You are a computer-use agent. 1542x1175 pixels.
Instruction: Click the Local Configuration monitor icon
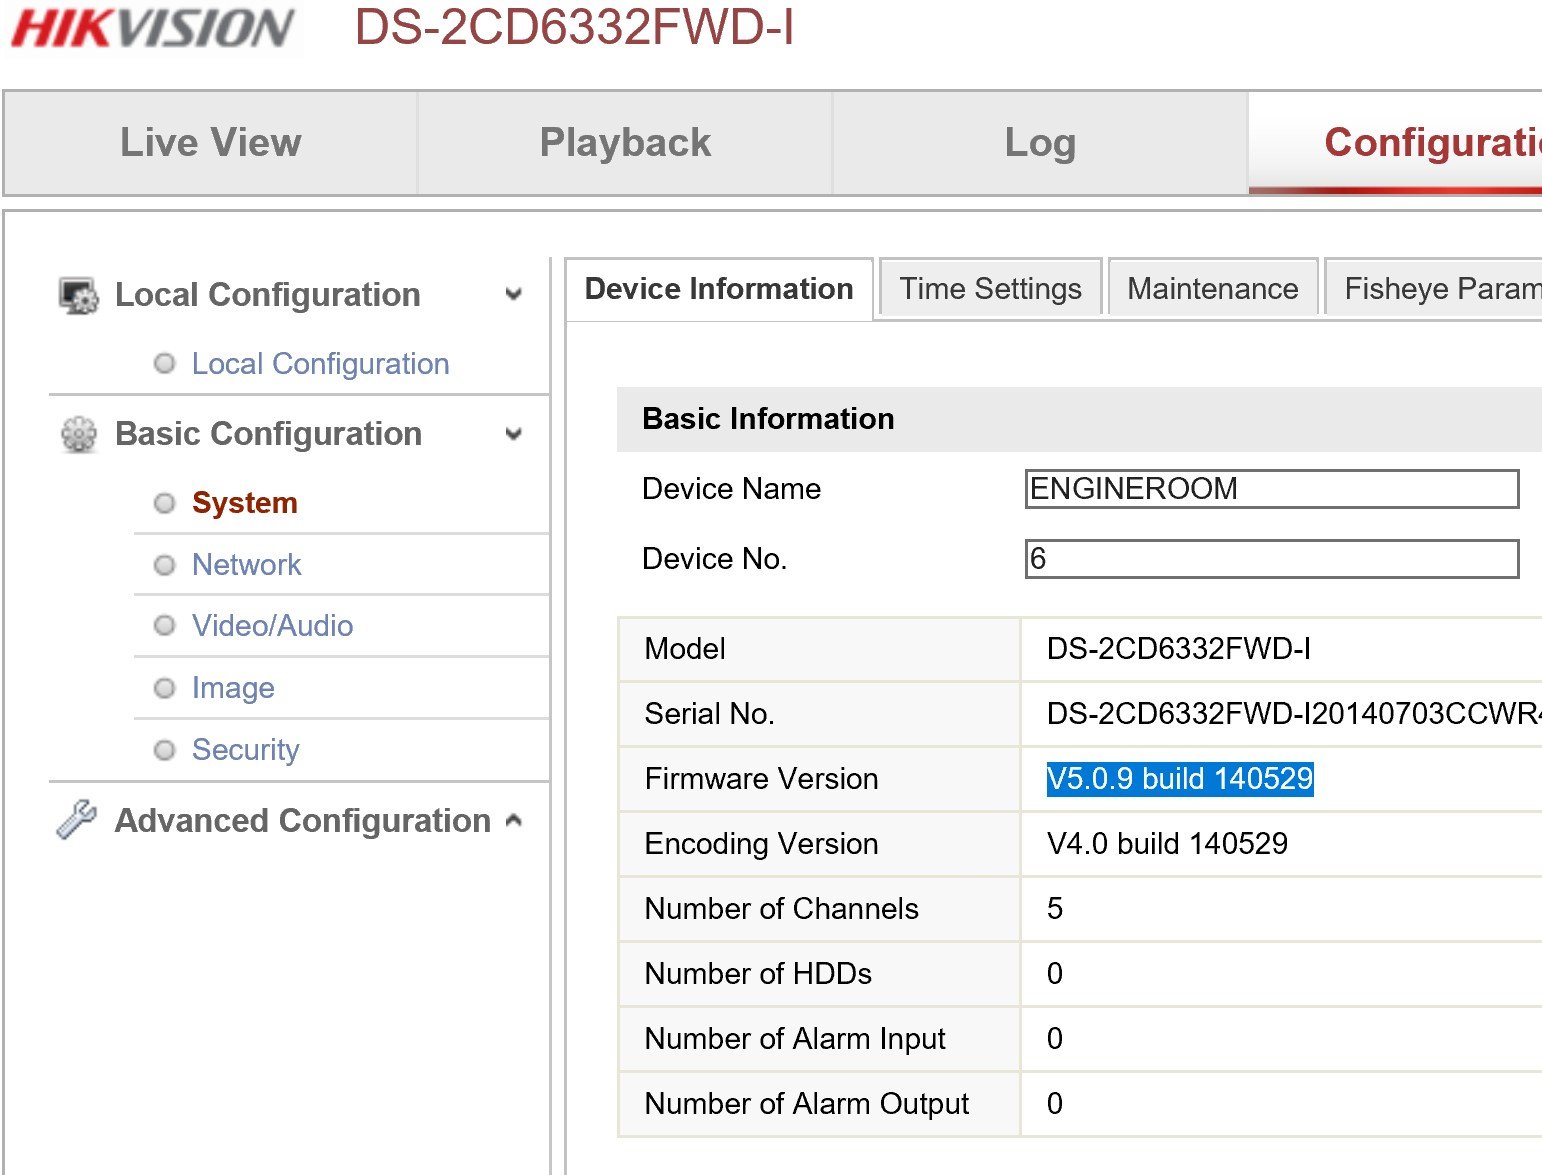pos(79,295)
